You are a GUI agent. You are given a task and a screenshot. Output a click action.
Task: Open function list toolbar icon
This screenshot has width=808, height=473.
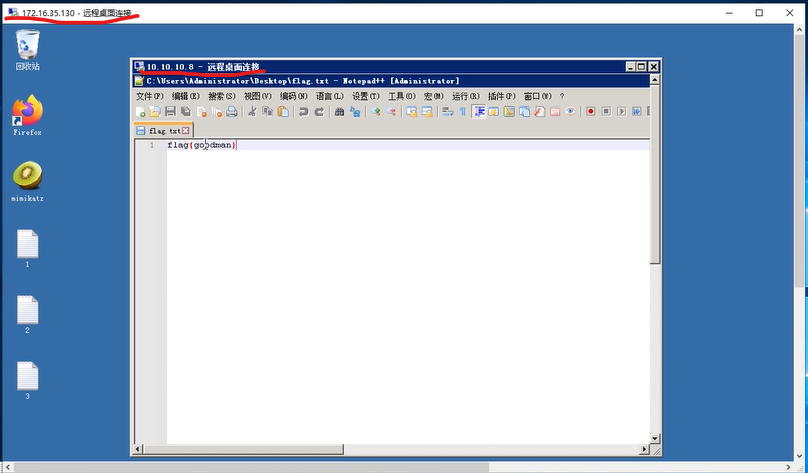(x=540, y=111)
